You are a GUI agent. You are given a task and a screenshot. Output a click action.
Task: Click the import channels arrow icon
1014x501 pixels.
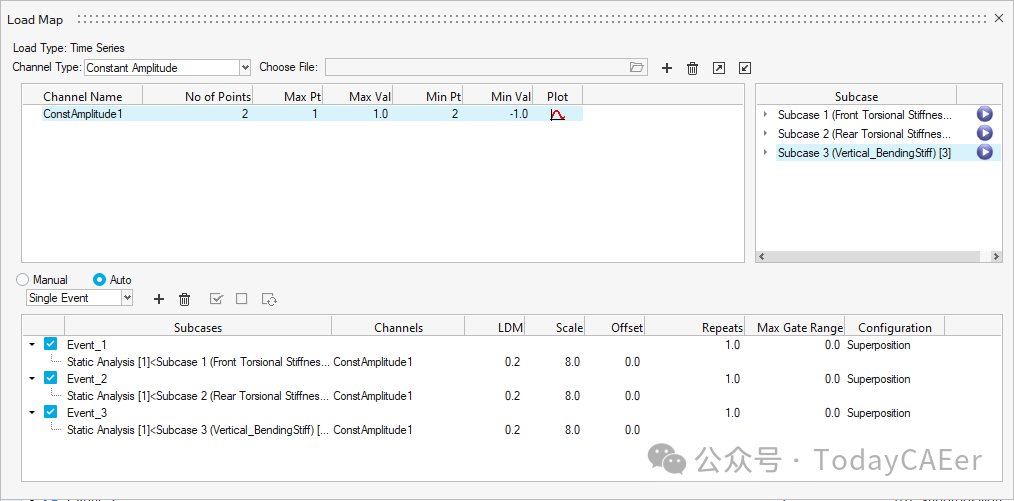[744, 68]
